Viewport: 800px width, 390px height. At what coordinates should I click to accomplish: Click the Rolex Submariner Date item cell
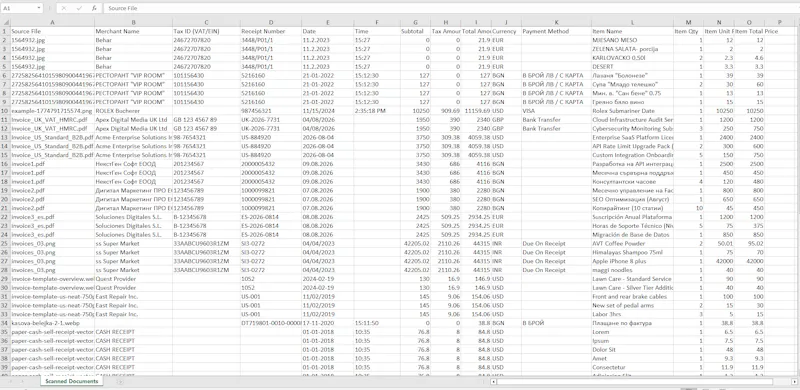point(632,111)
